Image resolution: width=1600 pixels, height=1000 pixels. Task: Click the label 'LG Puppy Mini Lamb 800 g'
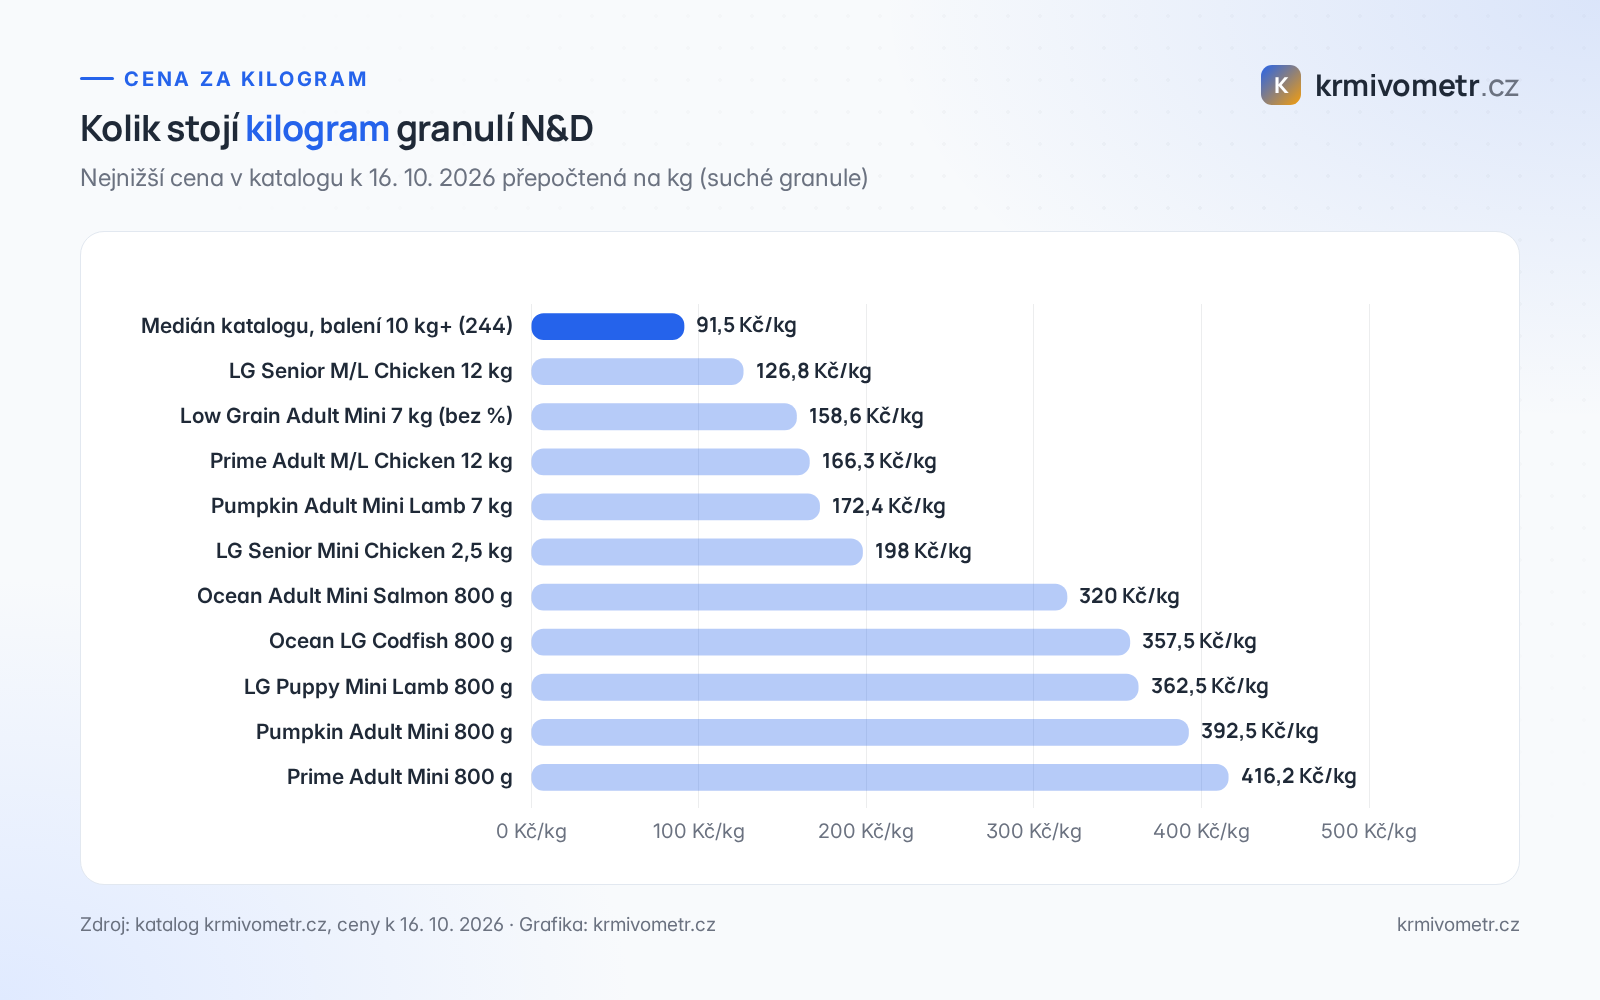[378, 687]
